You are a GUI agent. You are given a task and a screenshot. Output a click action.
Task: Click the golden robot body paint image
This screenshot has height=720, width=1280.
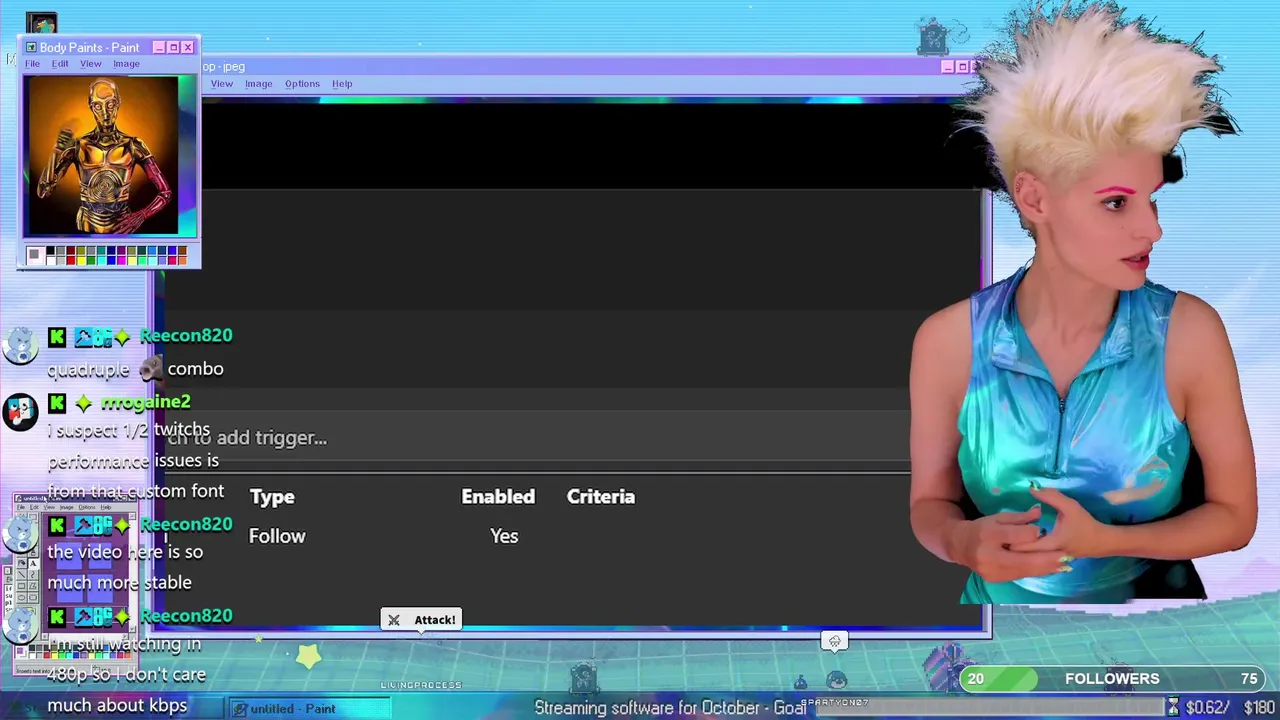click(x=102, y=156)
